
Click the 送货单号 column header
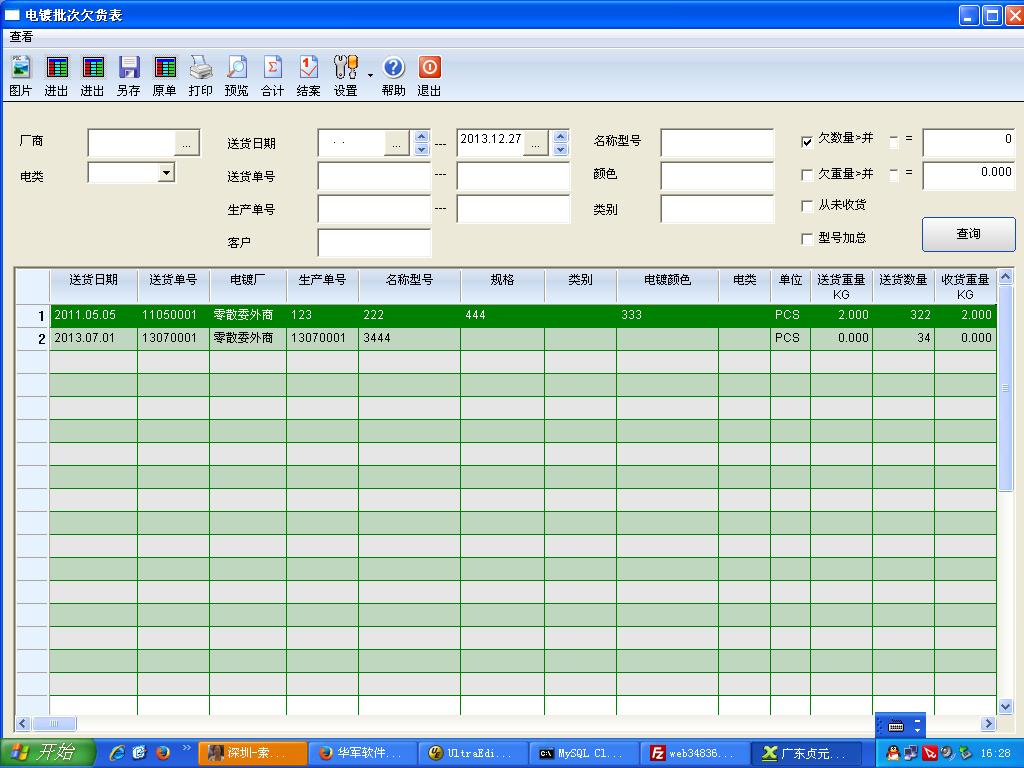coord(173,286)
